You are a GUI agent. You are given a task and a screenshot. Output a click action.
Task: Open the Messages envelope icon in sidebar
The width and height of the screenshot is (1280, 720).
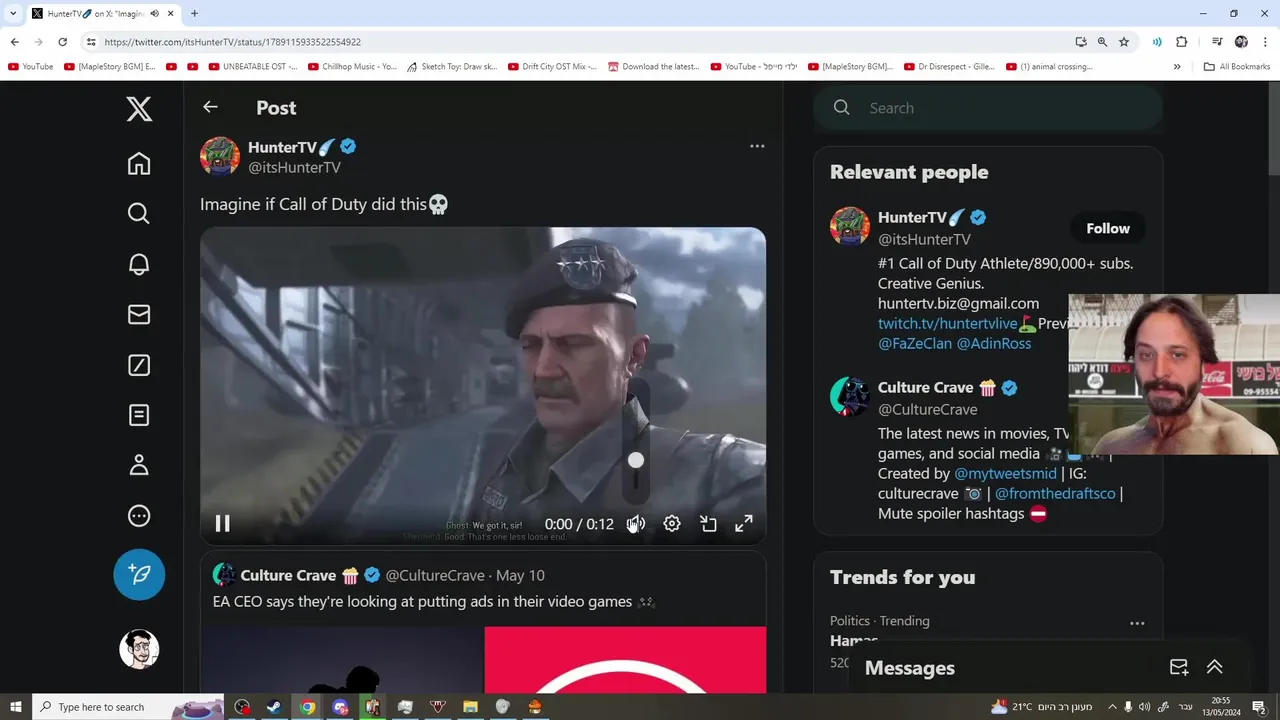click(x=139, y=314)
